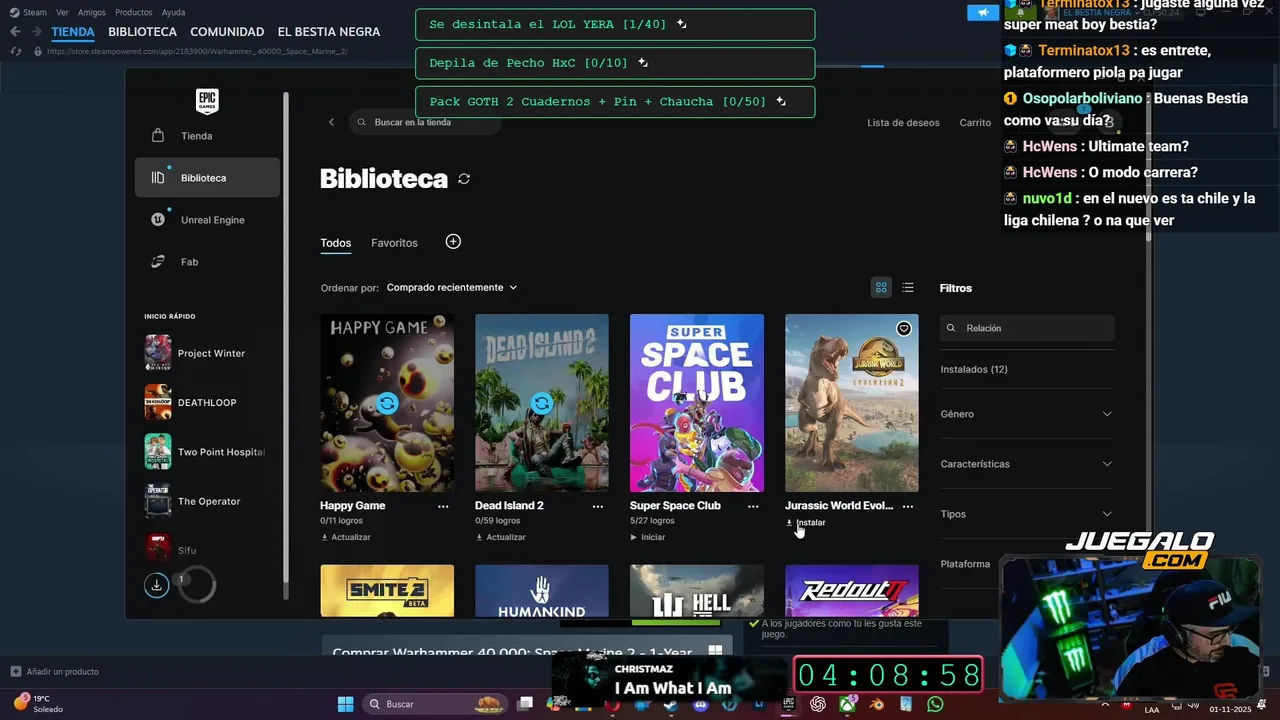The height and width of the screenshot is (720, 1280).
Task: Focus the Buscar en la tienda search field
Action: 425,122
